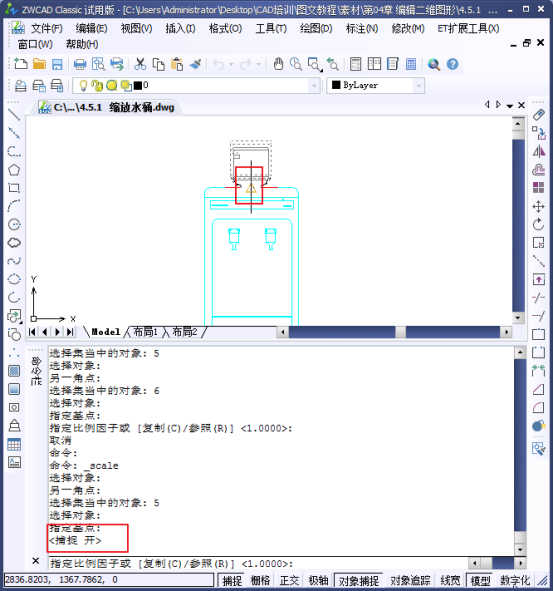Close the command line panel

coord(35,561)
